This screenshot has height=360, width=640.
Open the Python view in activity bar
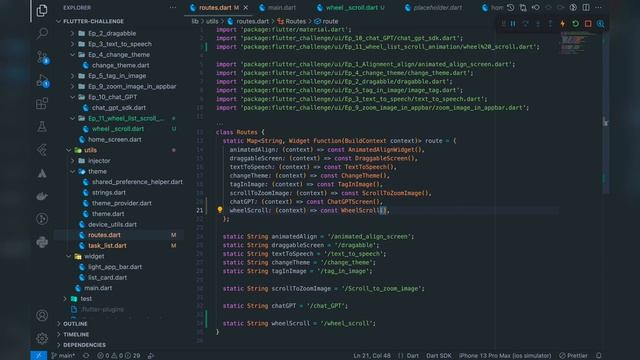click(x=42, y=242)
